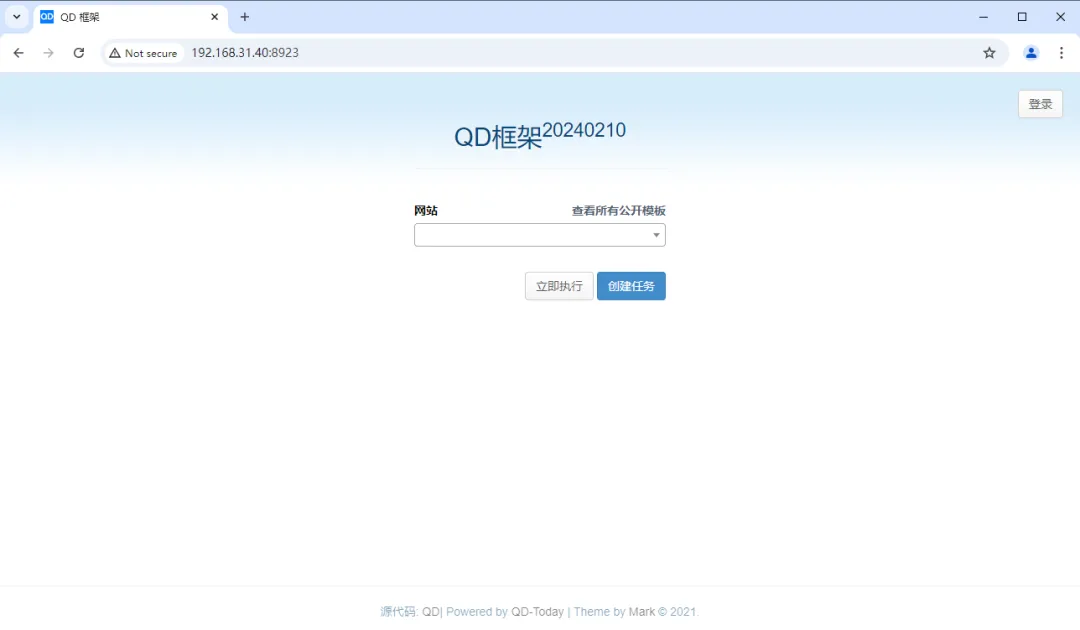Close the QD 框架 tab

tap(214, 17)
